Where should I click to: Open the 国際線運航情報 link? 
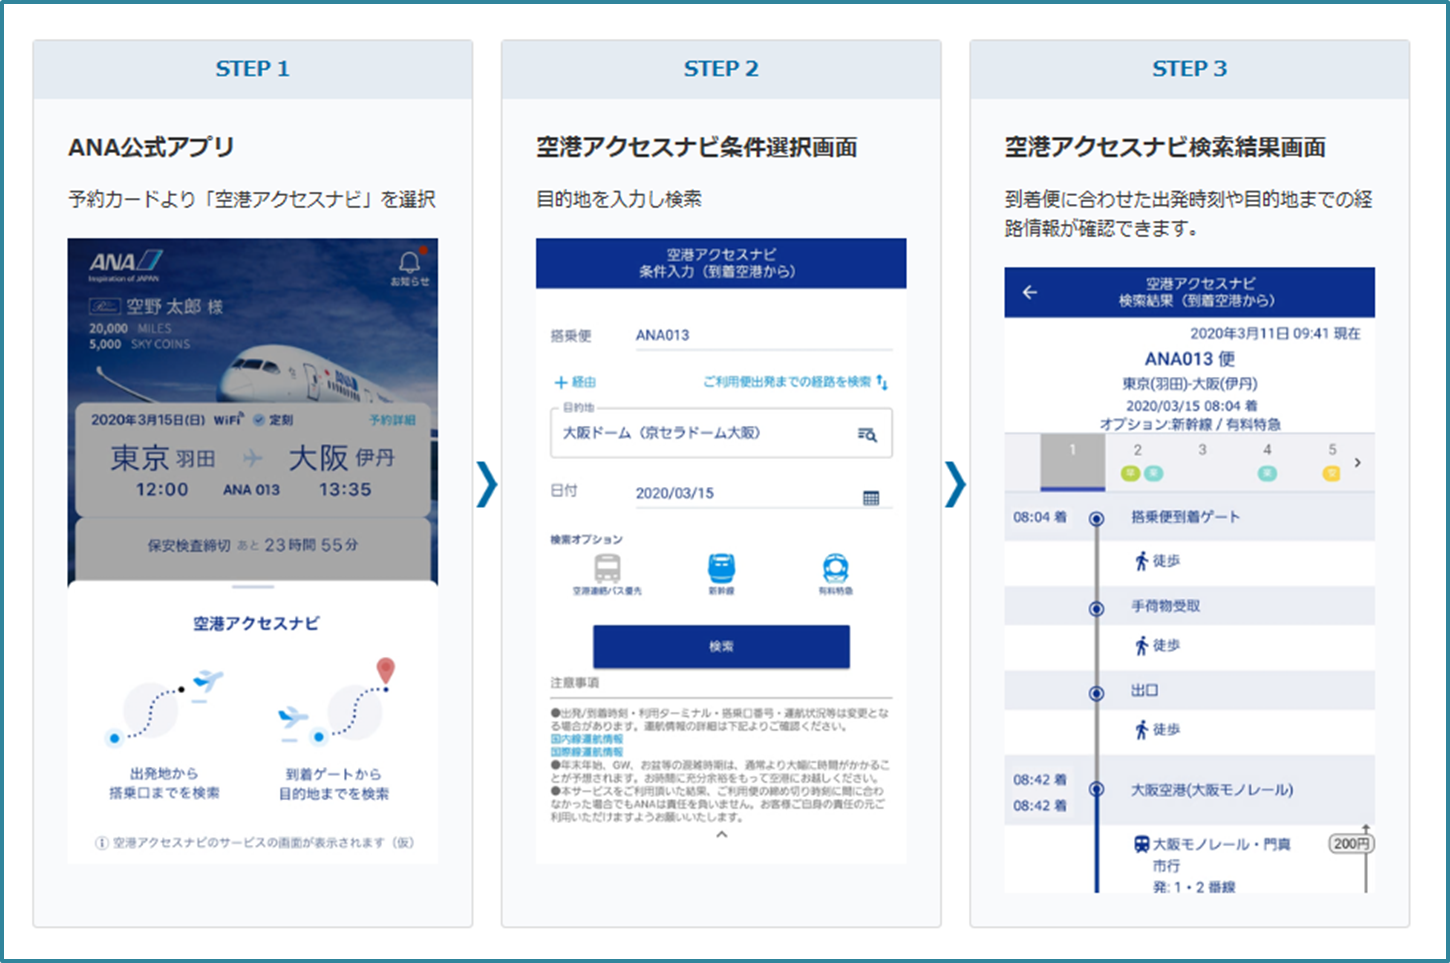[587, 751]
